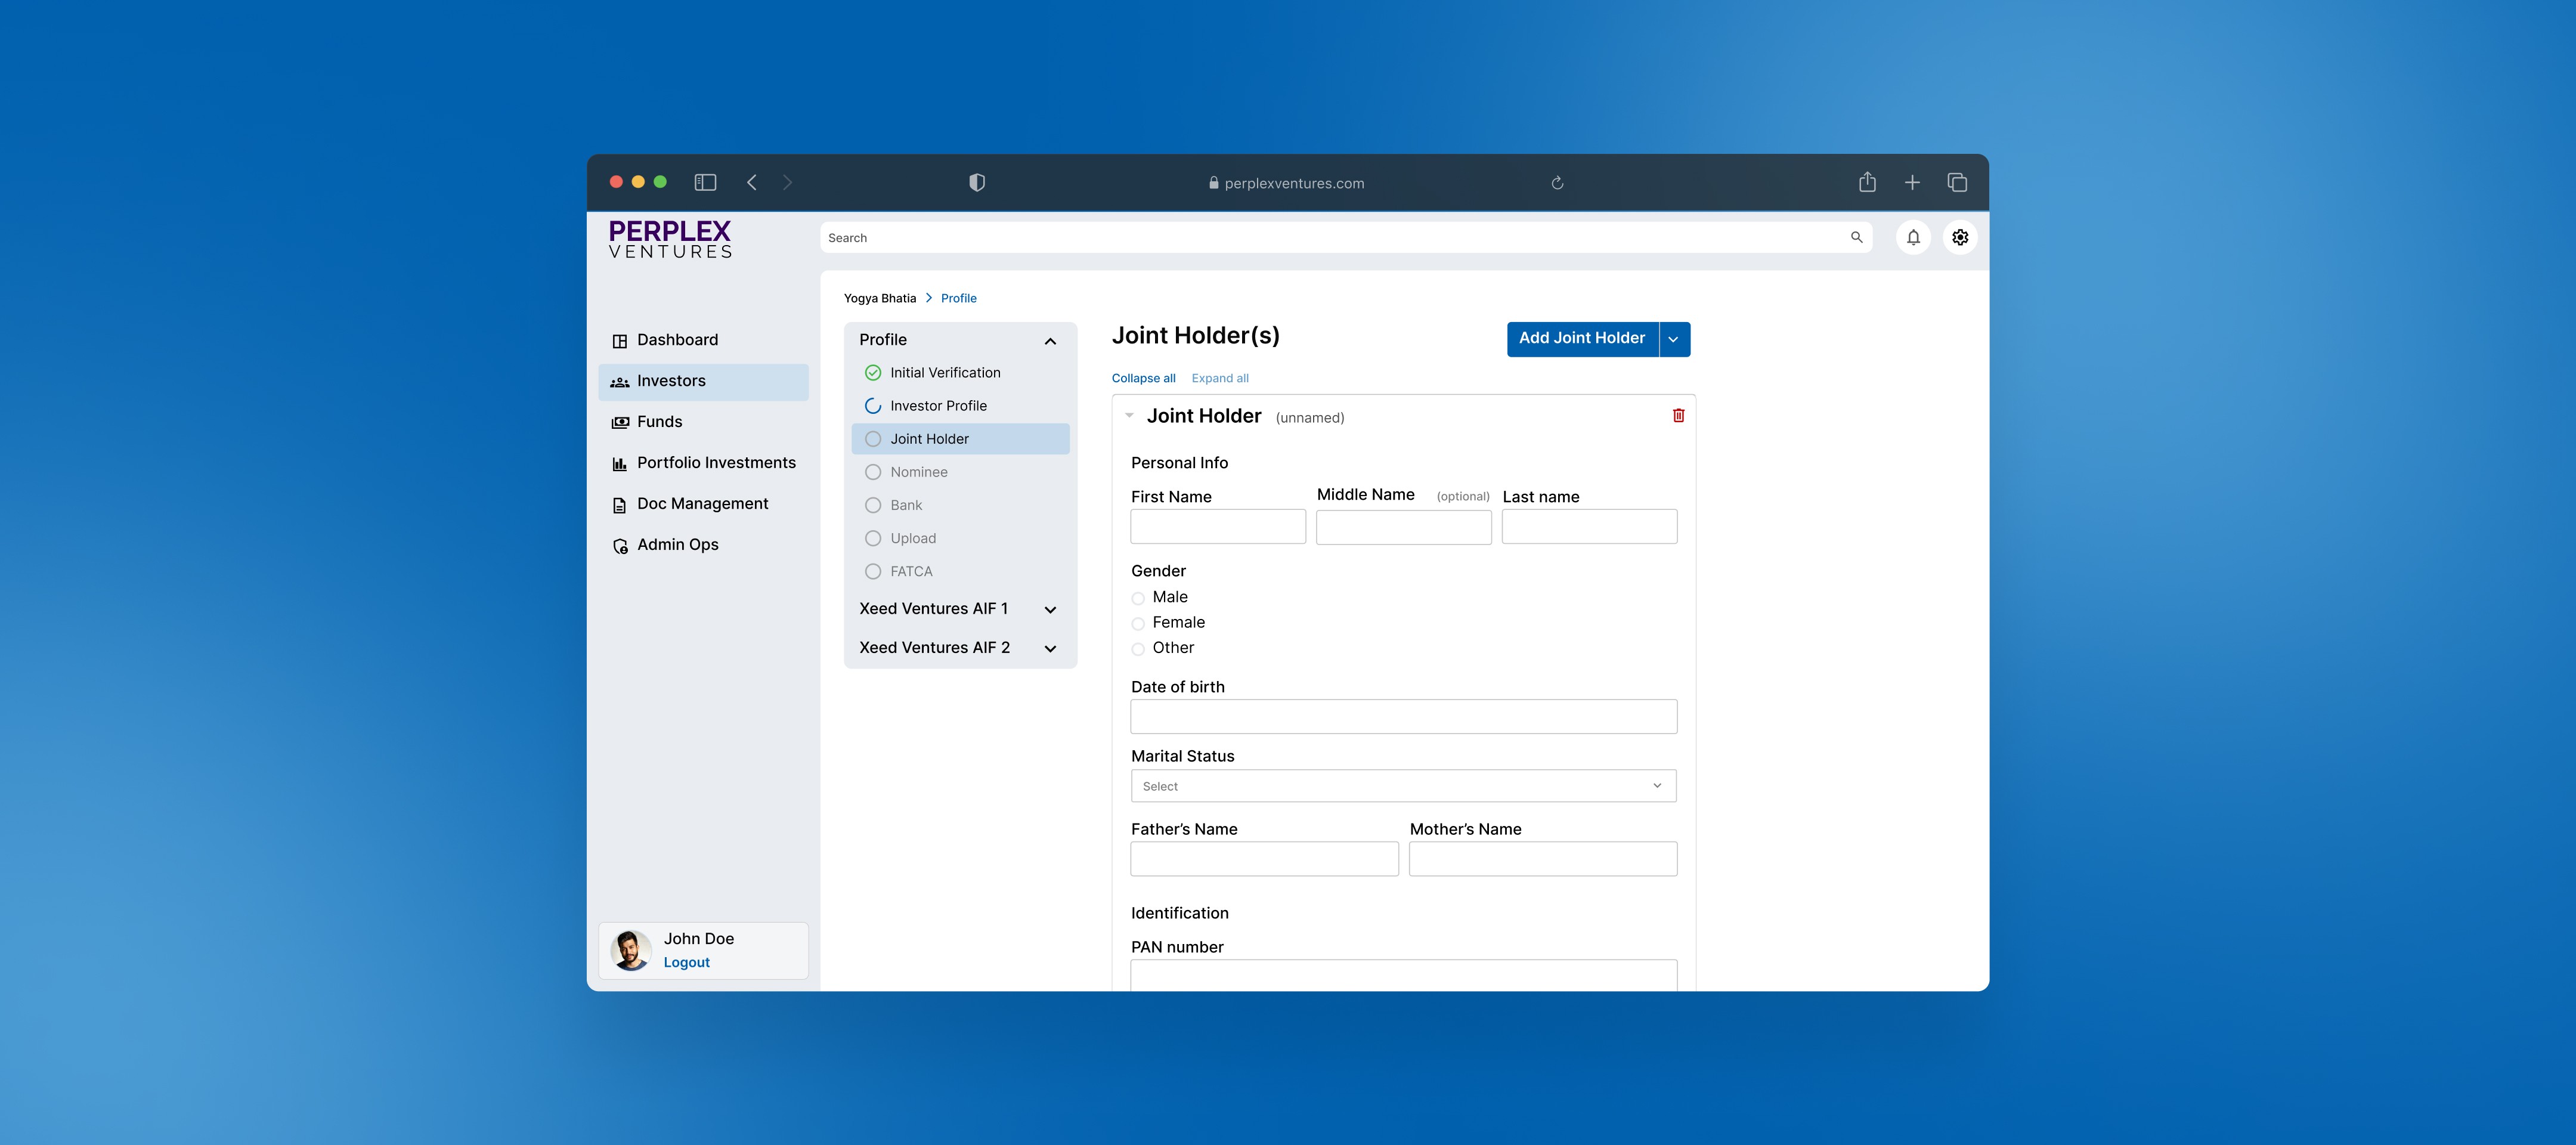Select Other gender option
The height and width of the screenshot is (1145, 2576).
1138,649
